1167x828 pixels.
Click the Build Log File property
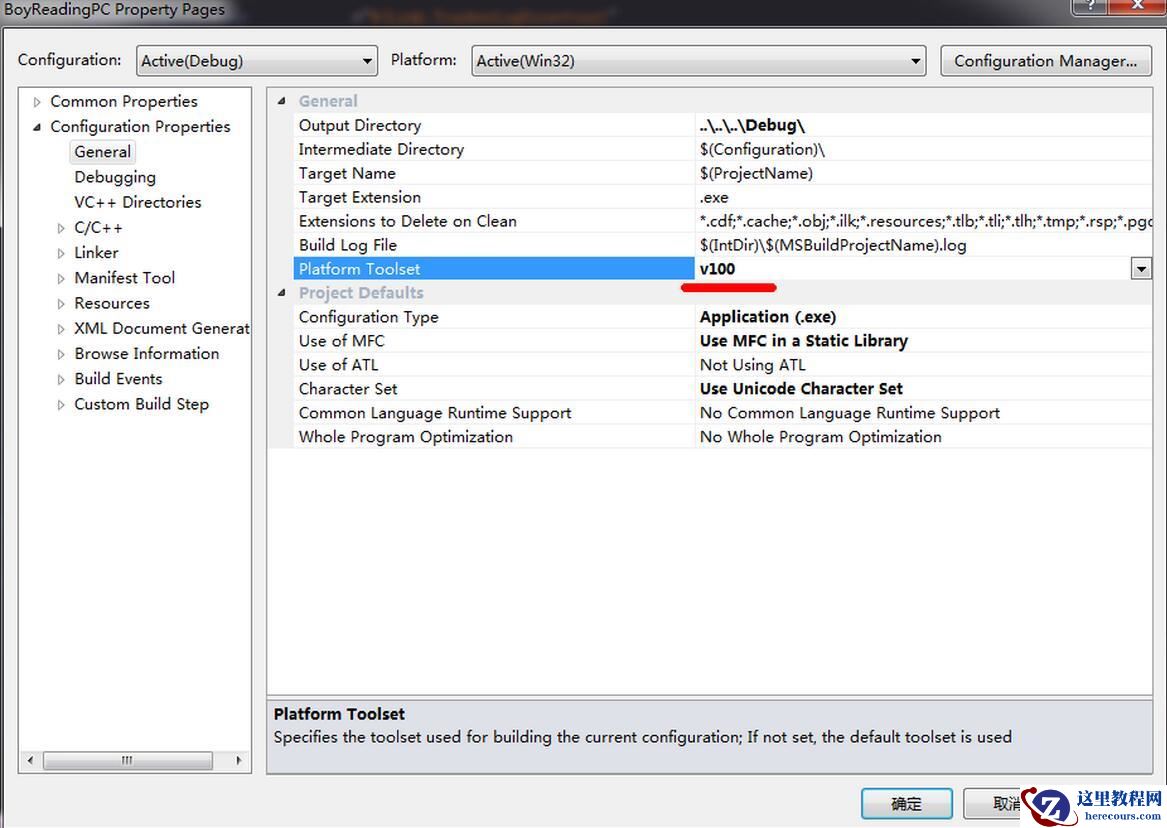point(348,245)
